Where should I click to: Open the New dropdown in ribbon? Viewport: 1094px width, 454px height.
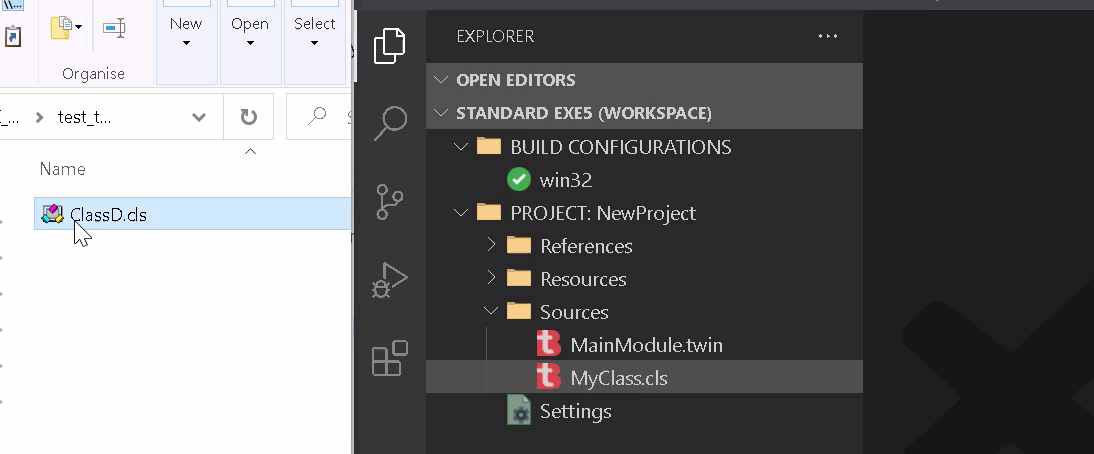click(186, 33)
